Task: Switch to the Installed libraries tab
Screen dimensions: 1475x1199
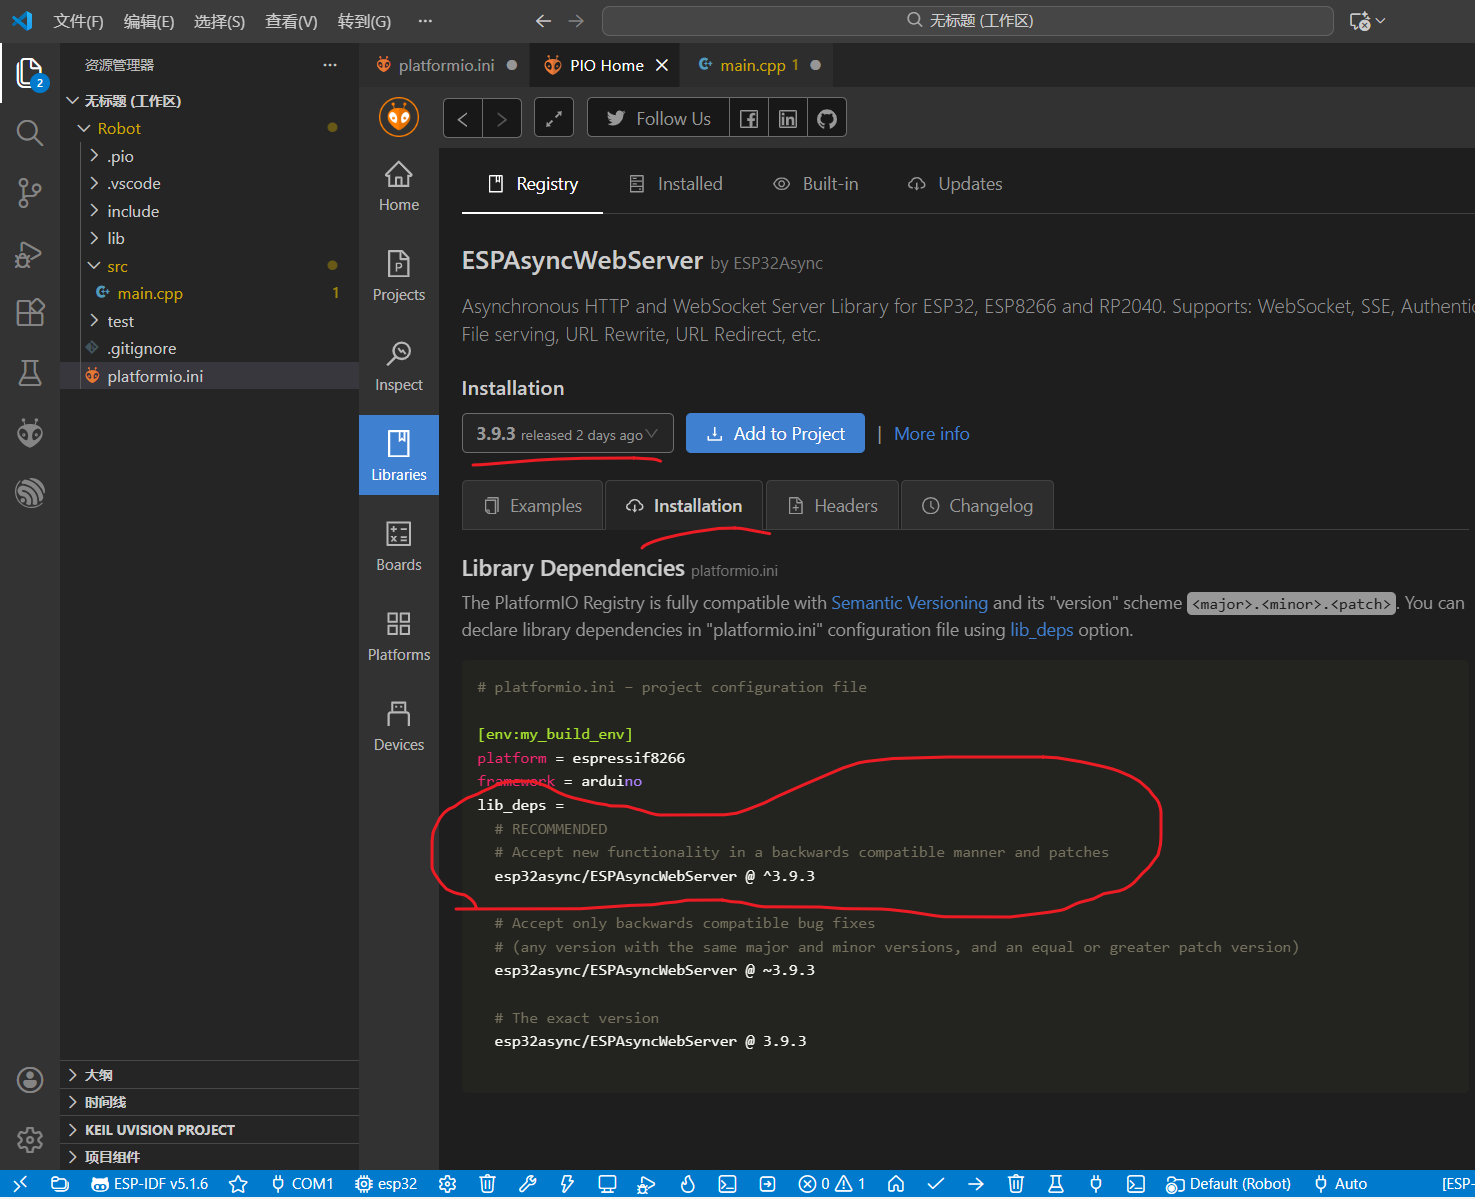Action: pos(675,184)
